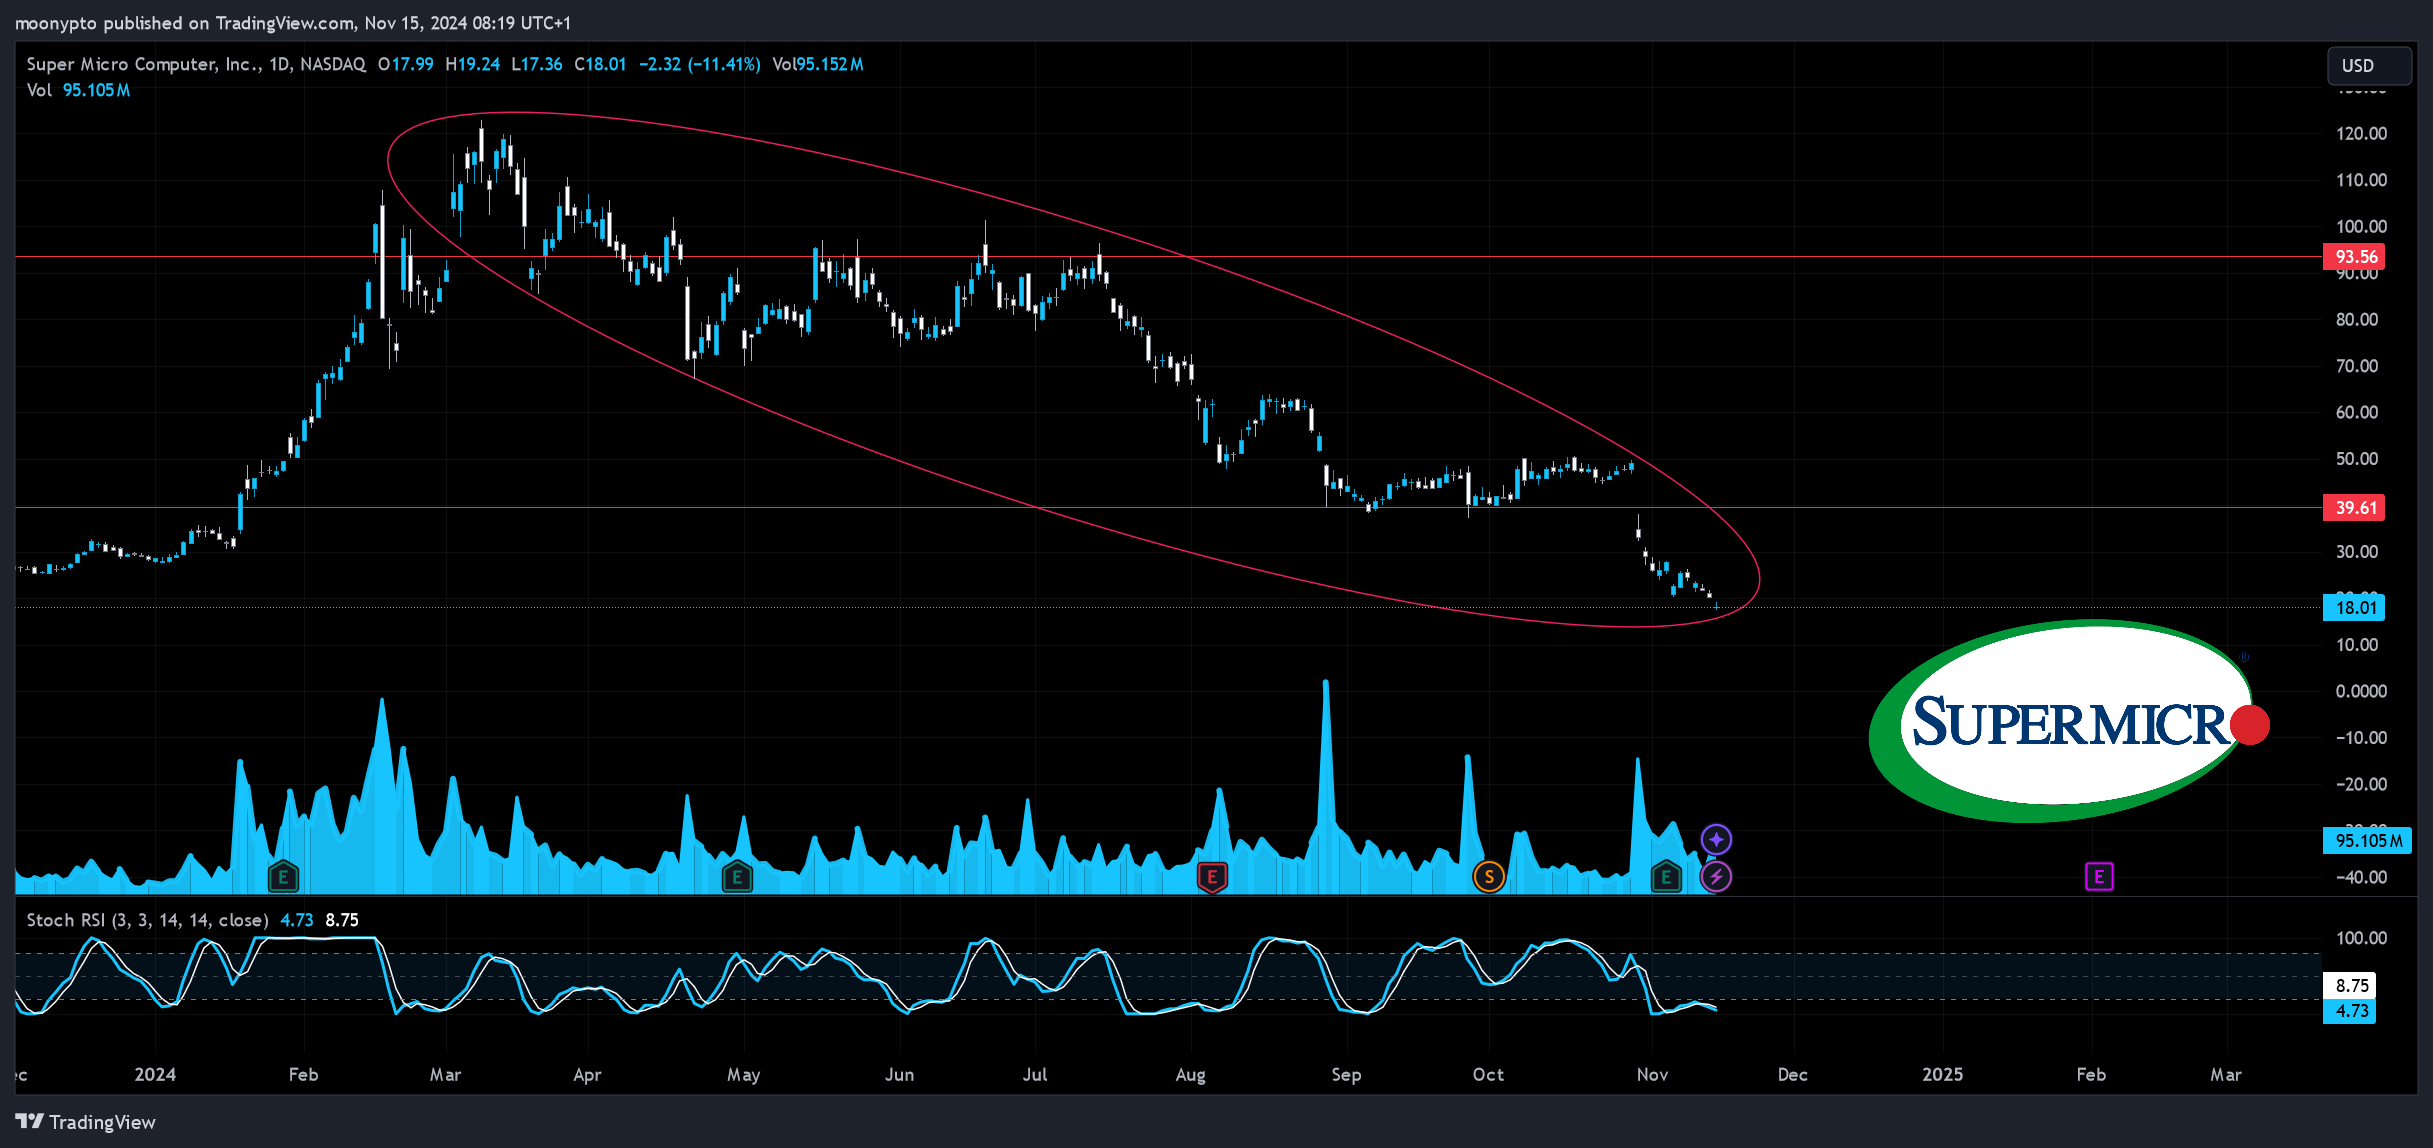
Task: Click the Nov label on time axis
Action: click(1652, 1074)
